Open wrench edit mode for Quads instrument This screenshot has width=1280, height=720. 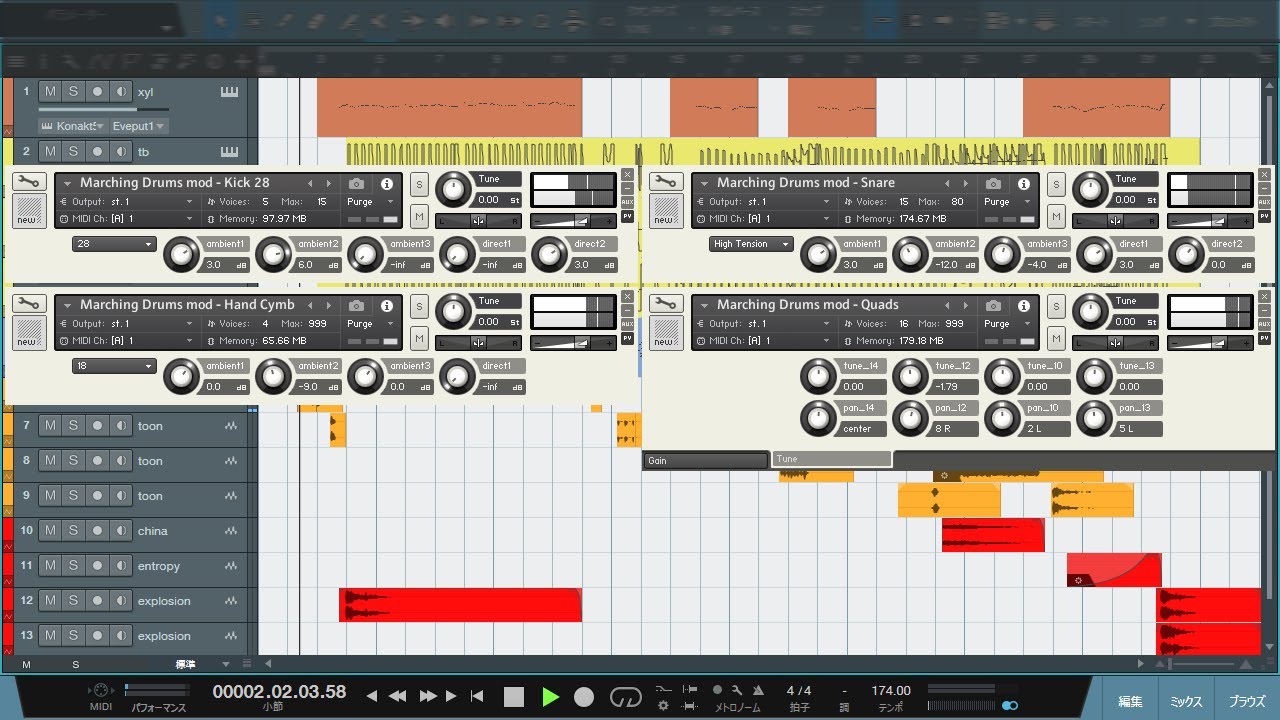(667, 304)
